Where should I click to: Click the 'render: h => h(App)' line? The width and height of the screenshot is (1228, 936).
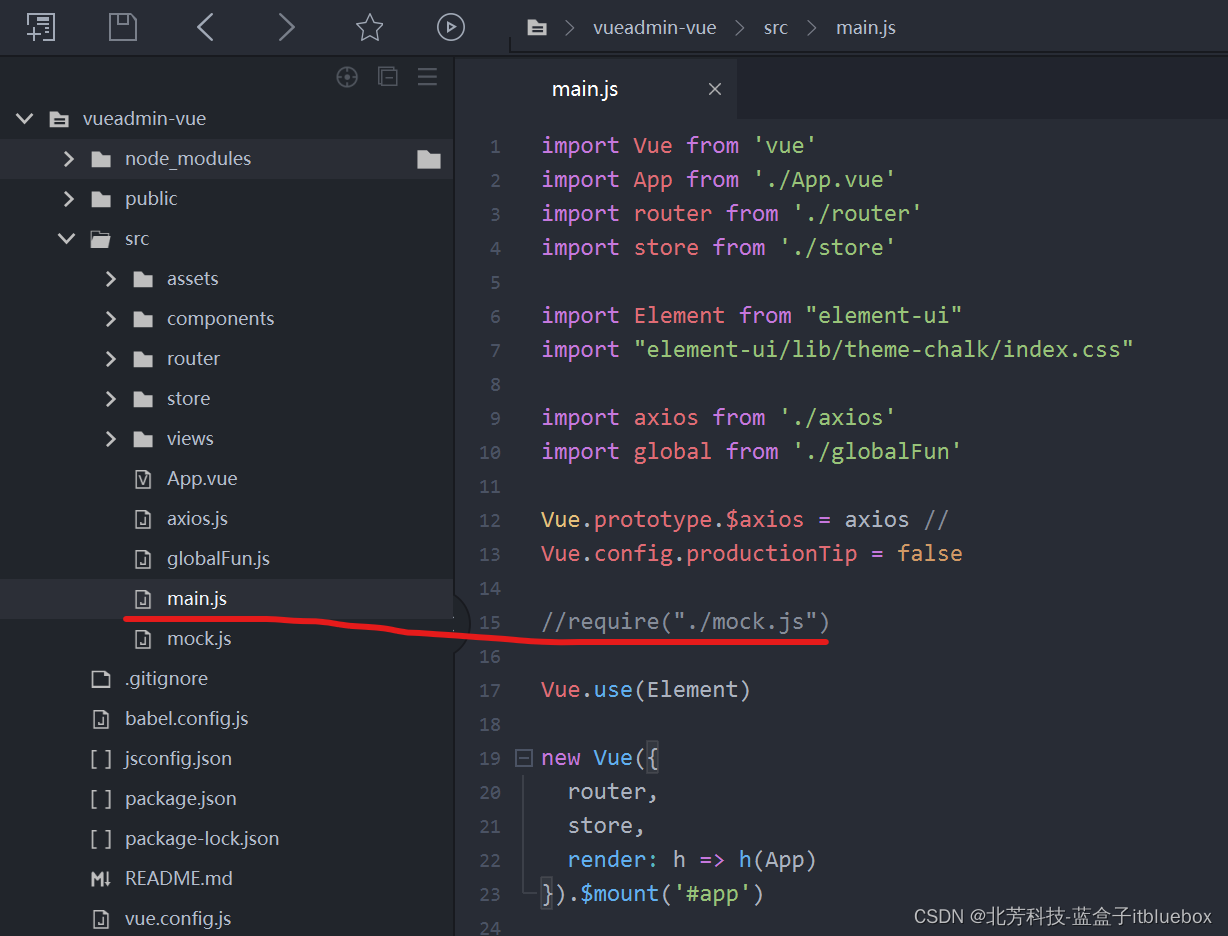[692, 860]
